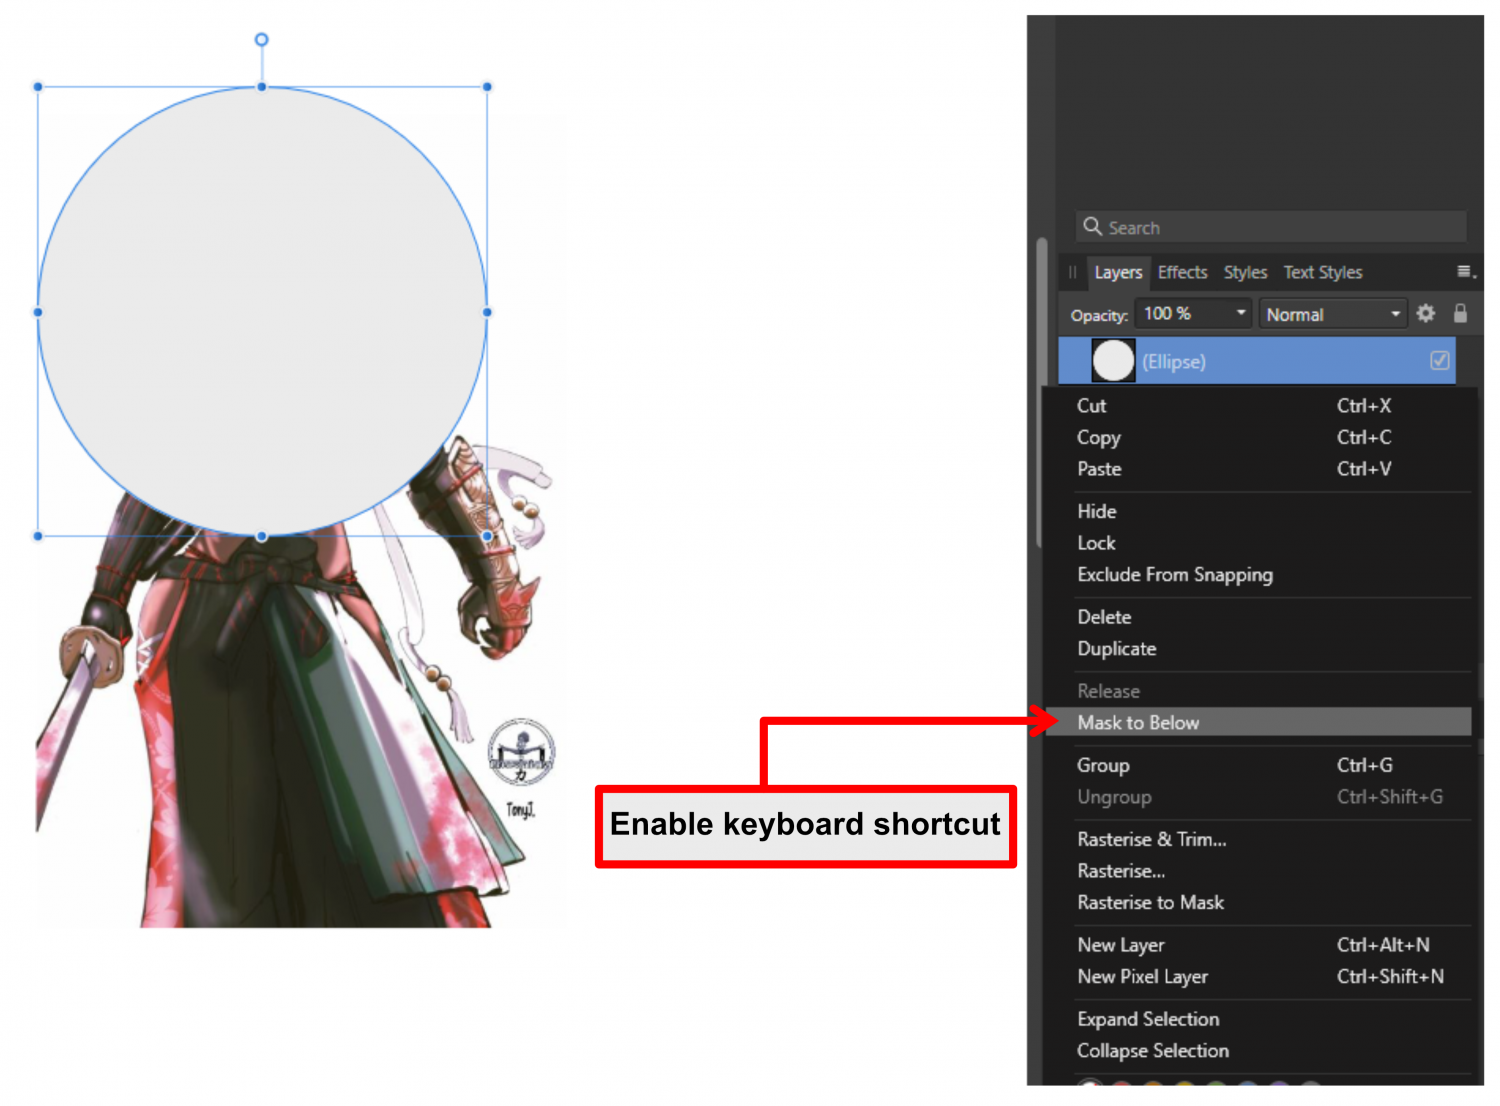The height and width of the screenshot is (1106, 1500).
Task: Open the Normal blend mode dropdown
Action: click(x=1333, y=314)
